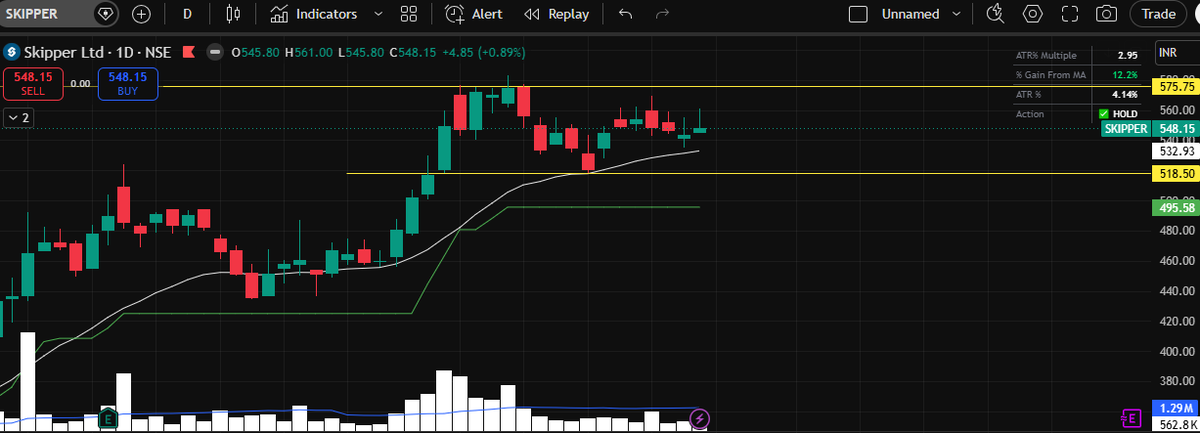The width and height of the screenshot is (1200, 433).
Task: Sell at 548.15
Action: 33,83
